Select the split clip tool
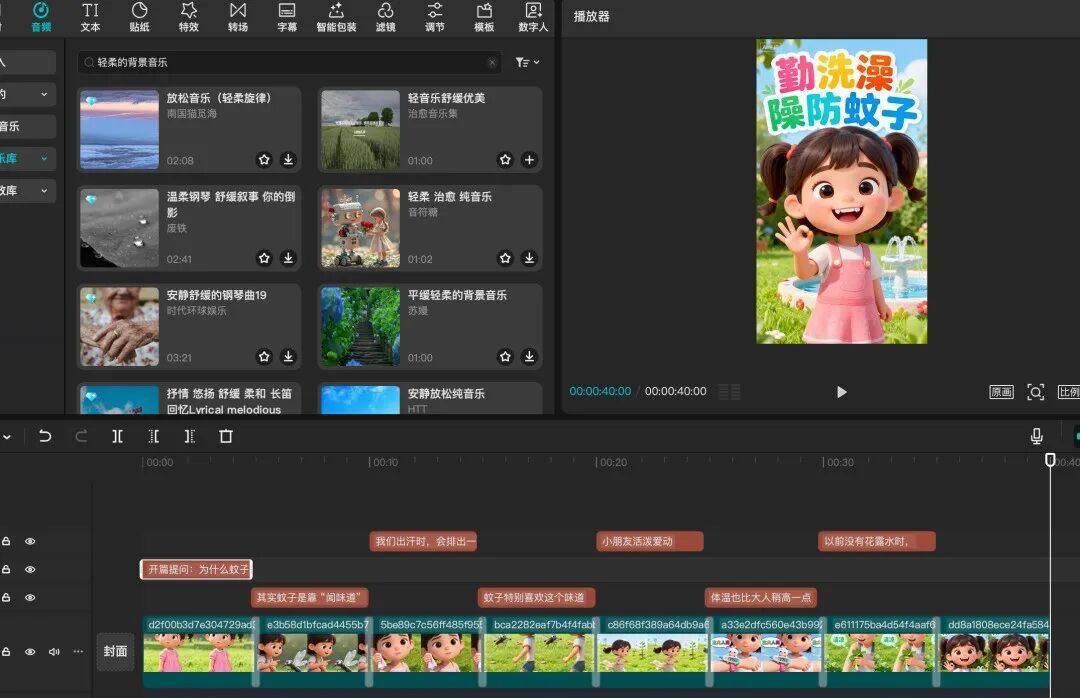Screen dimensions: 1080x698 click(x=118, y=436)
